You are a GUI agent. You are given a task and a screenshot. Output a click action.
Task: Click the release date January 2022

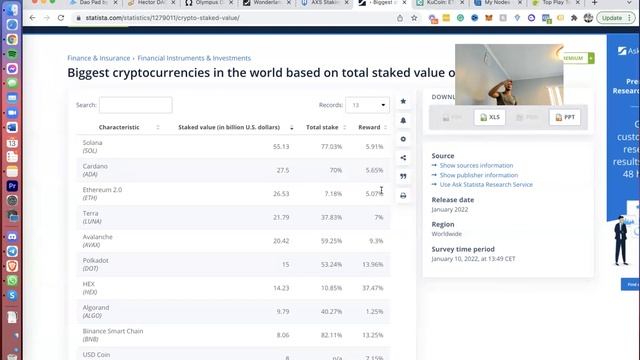[450, 209]
